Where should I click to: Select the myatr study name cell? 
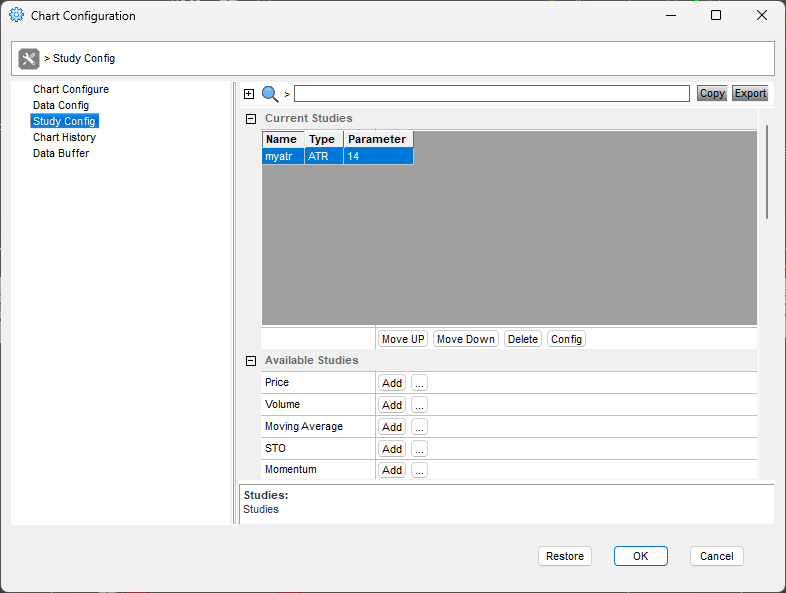pos(283,156)
